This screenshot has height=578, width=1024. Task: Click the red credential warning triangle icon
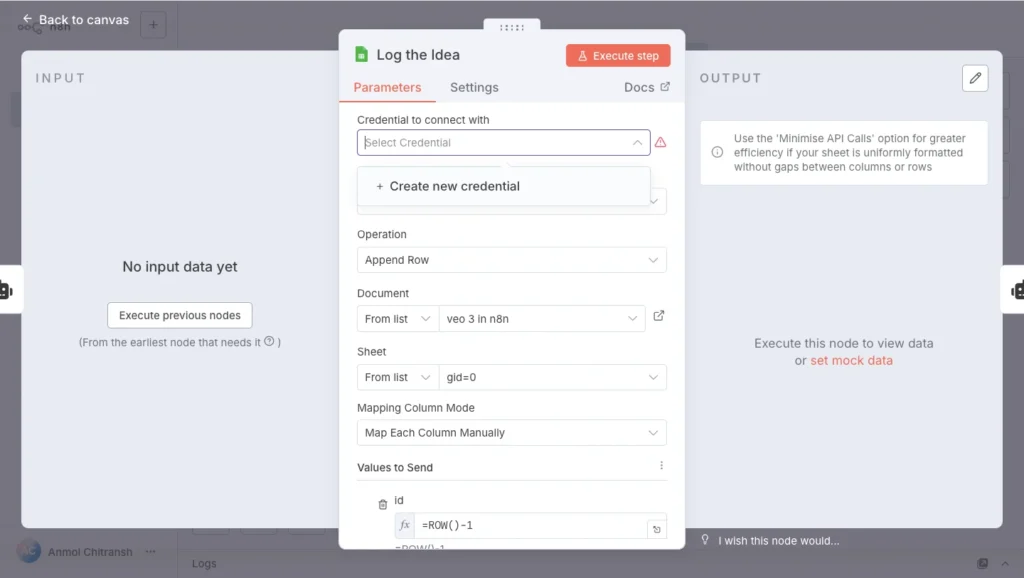click(x=660, y=143)
